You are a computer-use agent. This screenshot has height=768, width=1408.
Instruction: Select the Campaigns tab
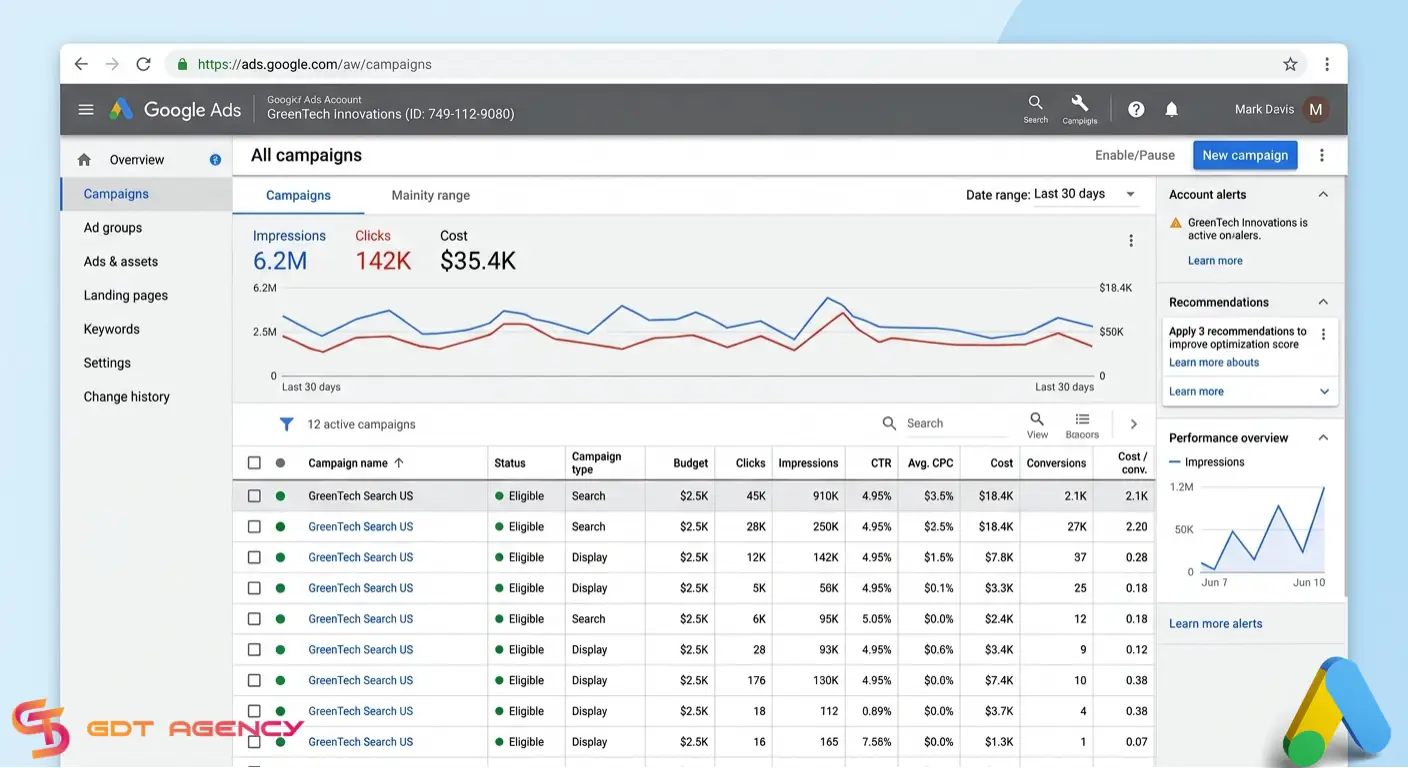pos(298,195)
